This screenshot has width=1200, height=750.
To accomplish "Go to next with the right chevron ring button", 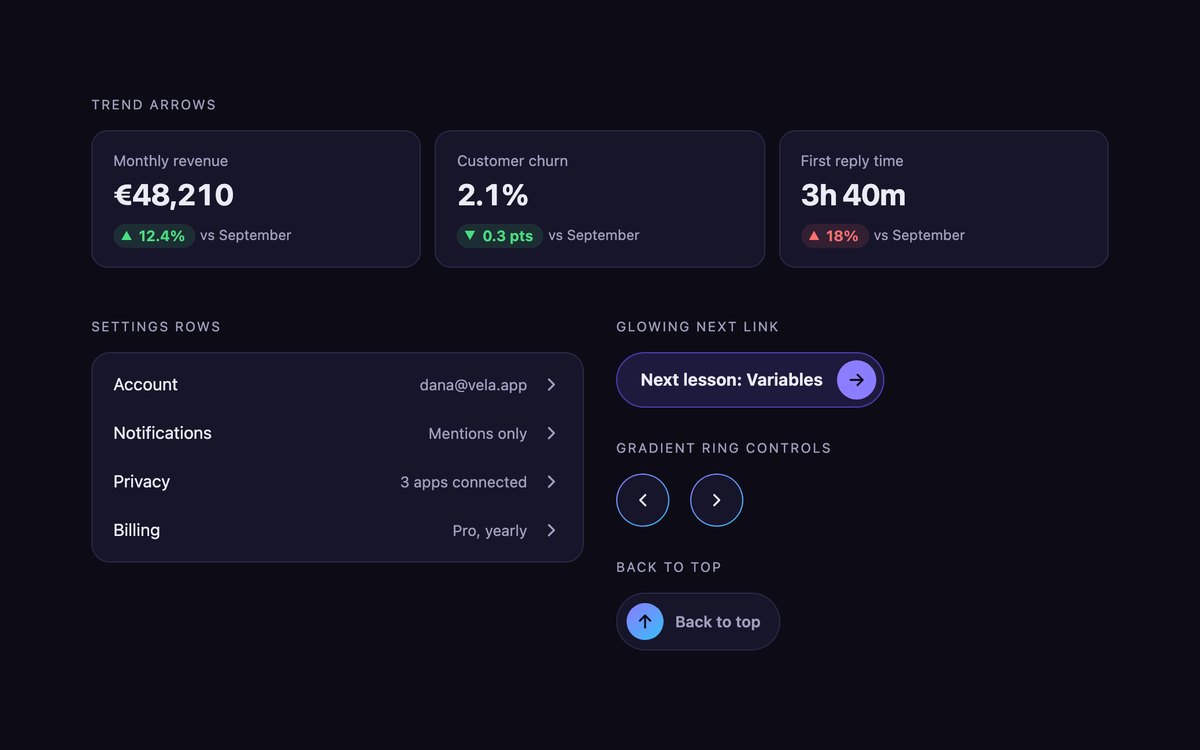I will click(717, 500).
